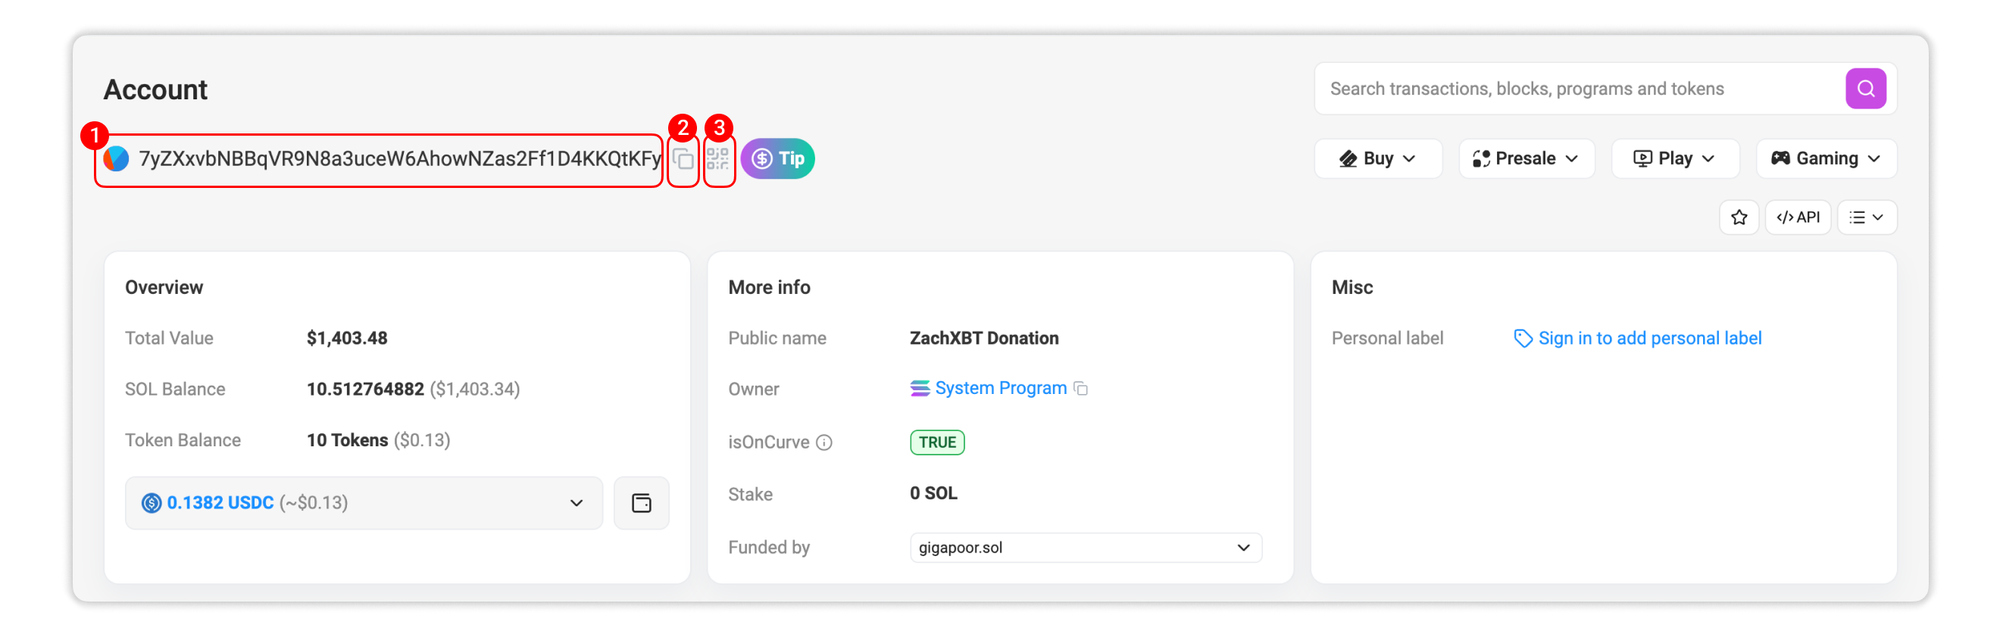The height and width of the screenshot is (635, 2000).
Task: Click the isOnCurve info icon
Action: [824, 442]
